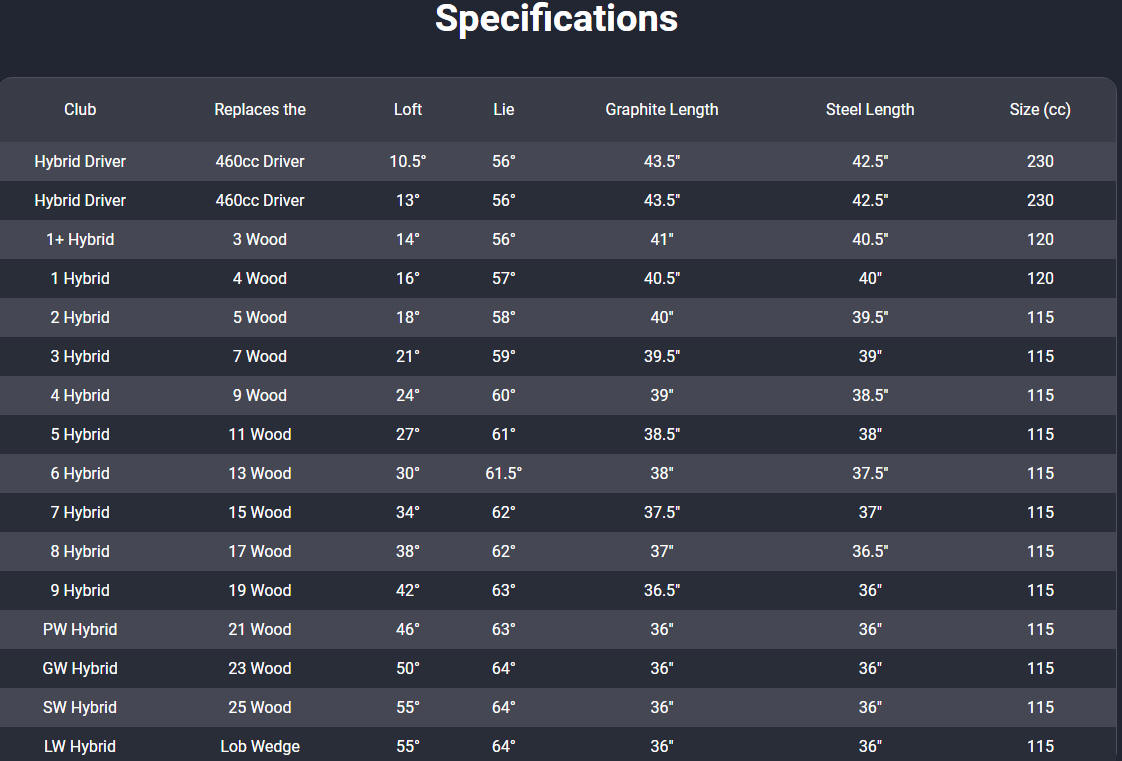Click the Replaces the column header
Viewport: 1122px width, 761px height.
point(260,109)
